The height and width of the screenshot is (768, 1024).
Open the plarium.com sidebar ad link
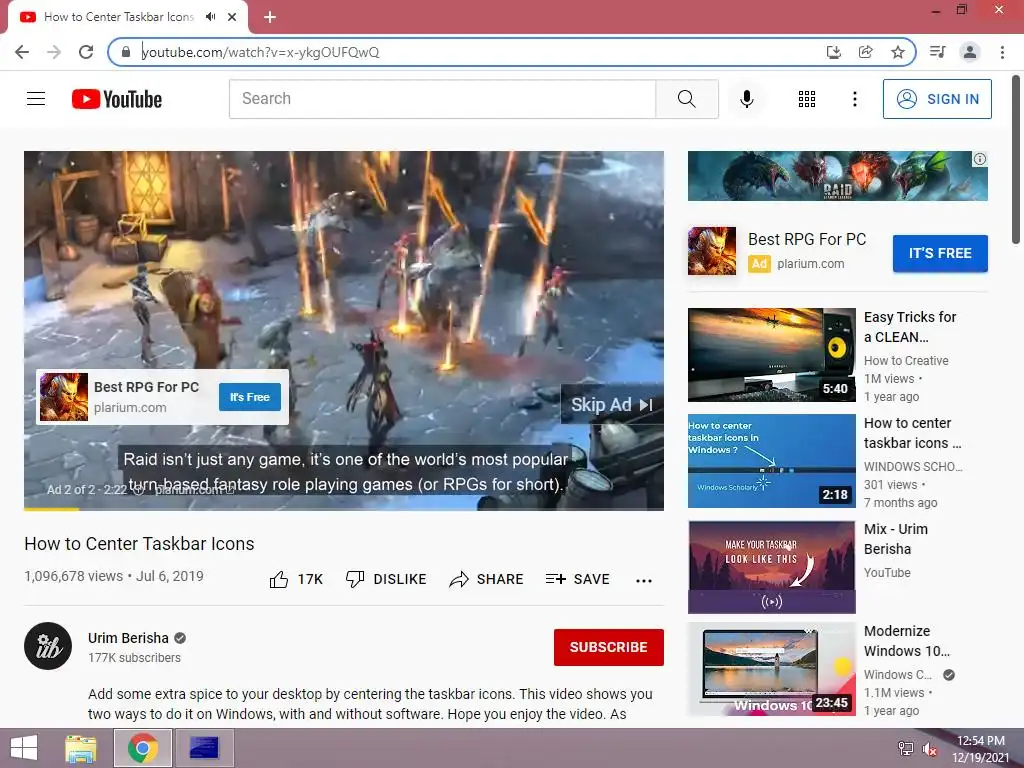tap(810, 264)
